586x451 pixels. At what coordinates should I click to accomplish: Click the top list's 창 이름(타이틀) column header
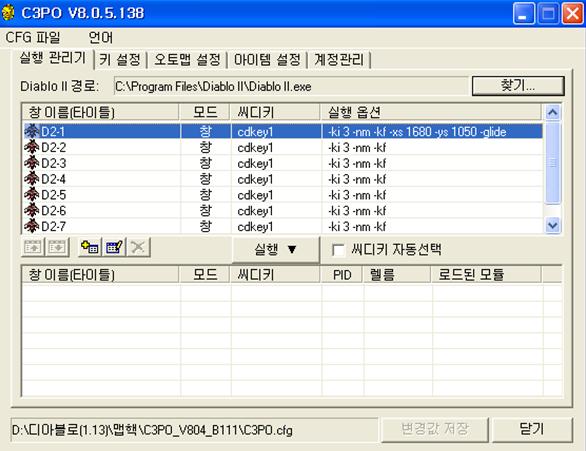tap(100, 112)
